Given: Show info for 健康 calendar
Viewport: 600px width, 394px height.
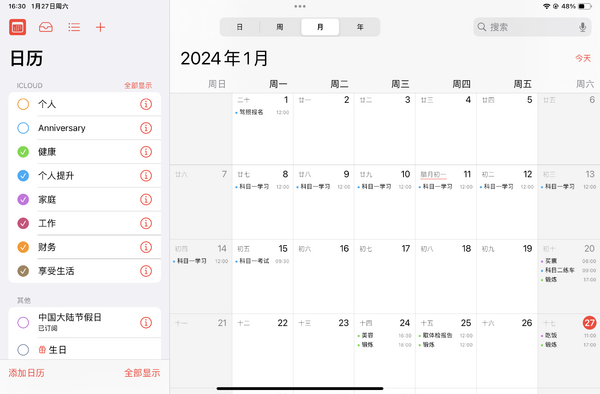Looking at the screenshot, I should (146, 152).
